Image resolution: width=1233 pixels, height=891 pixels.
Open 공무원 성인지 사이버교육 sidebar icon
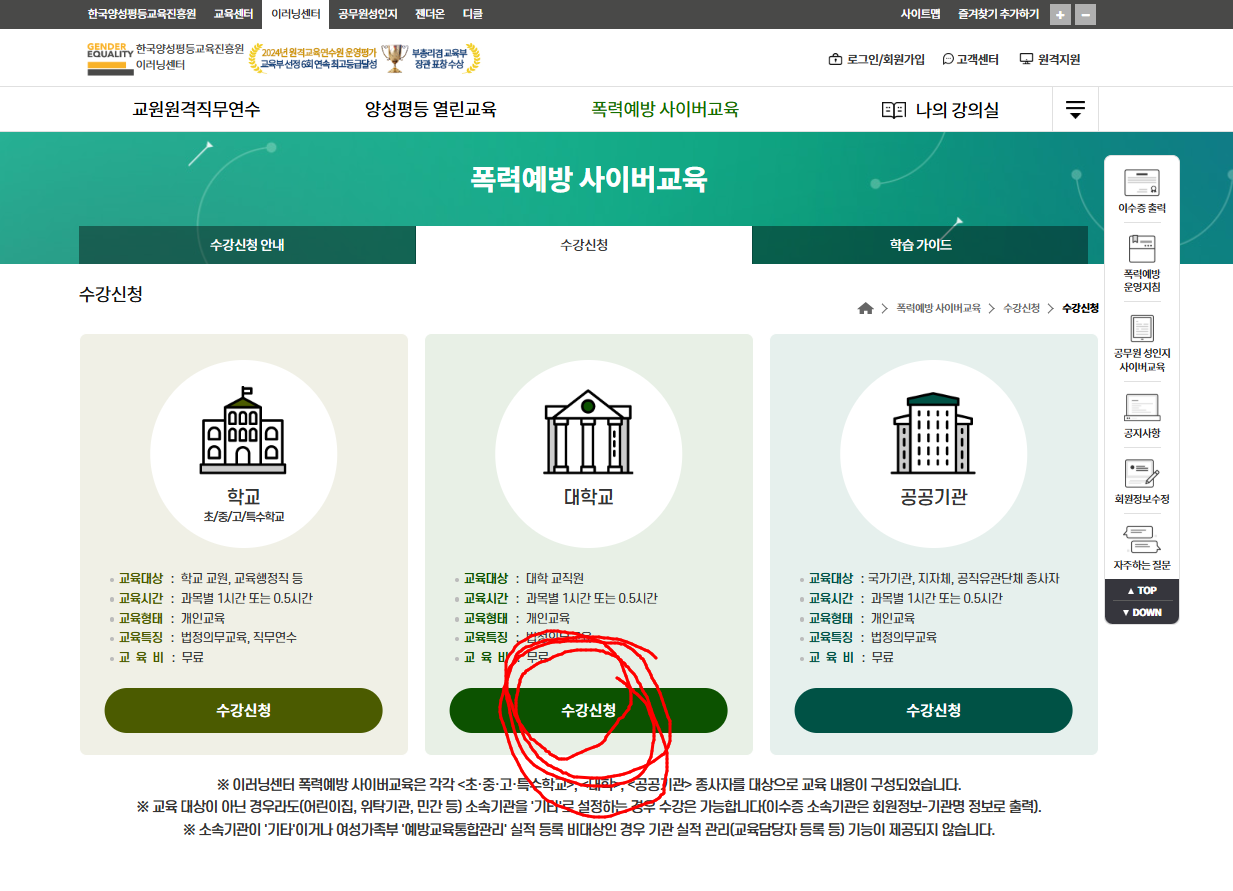(x=1141, y=329)
